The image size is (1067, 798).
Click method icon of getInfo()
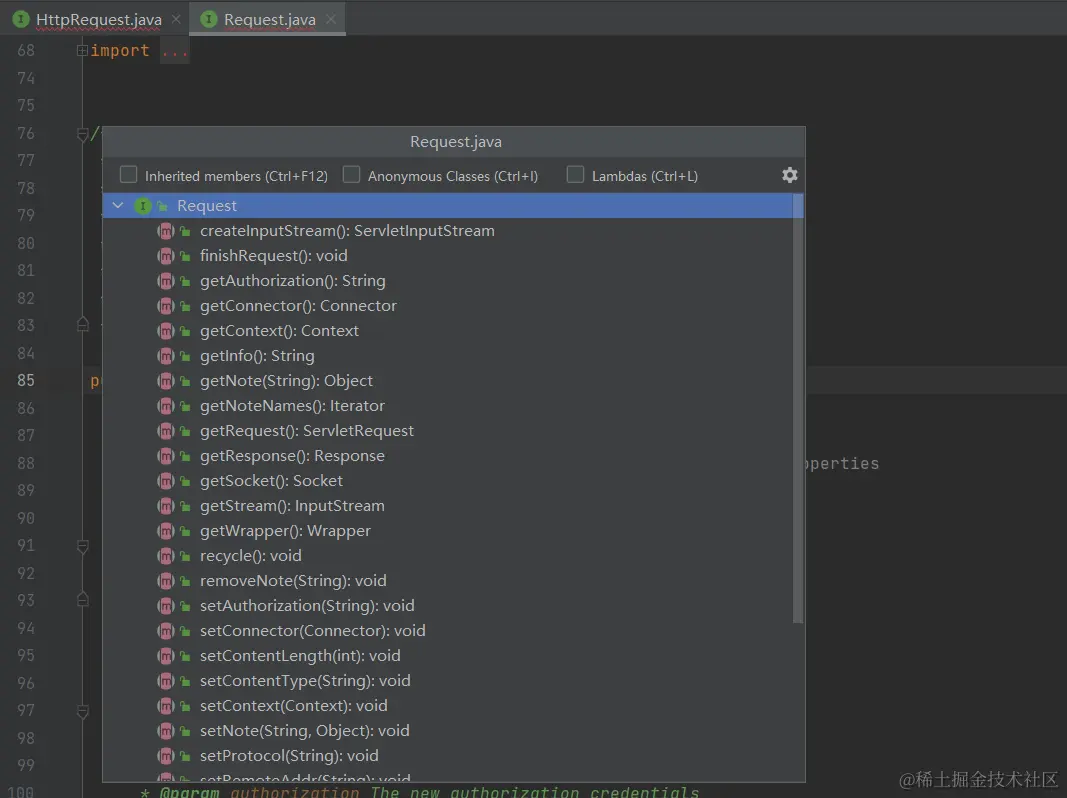tap(166, 356)
